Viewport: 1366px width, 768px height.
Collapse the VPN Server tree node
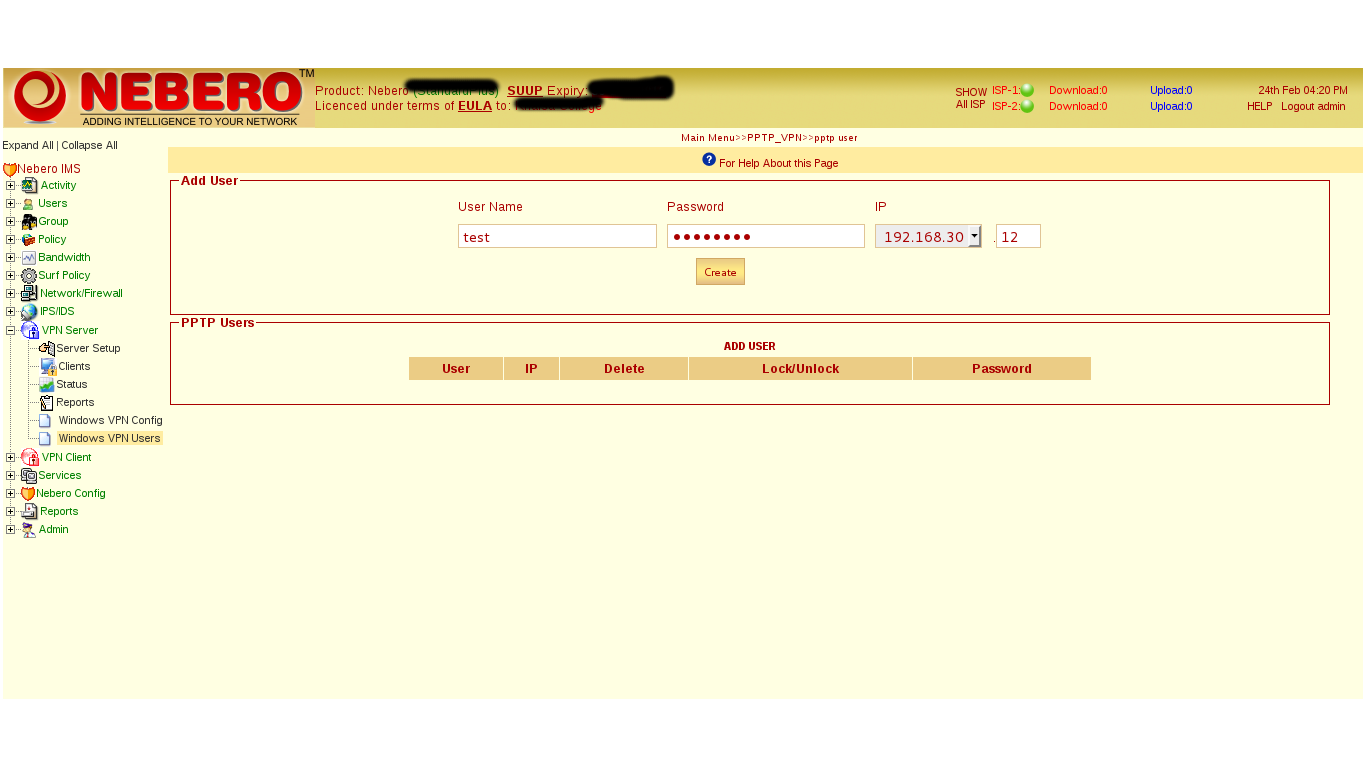(x=11, y=330)
